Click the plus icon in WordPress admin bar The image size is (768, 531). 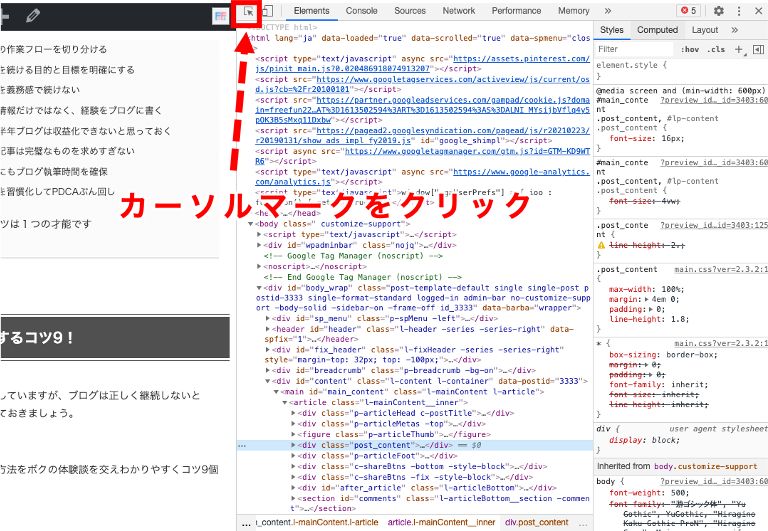point(4,16)
